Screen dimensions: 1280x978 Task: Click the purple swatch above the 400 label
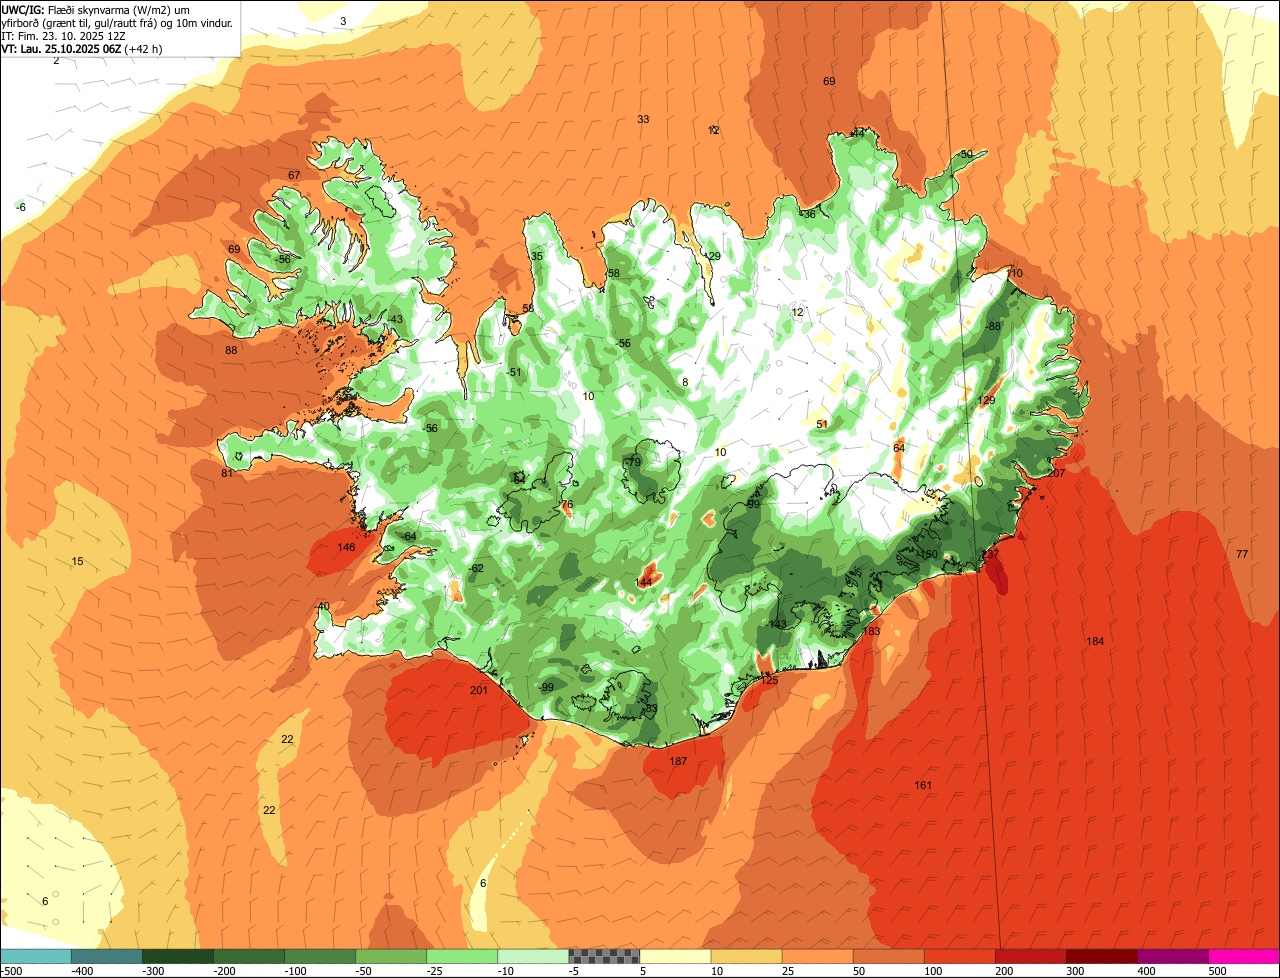coord(1172,956)
